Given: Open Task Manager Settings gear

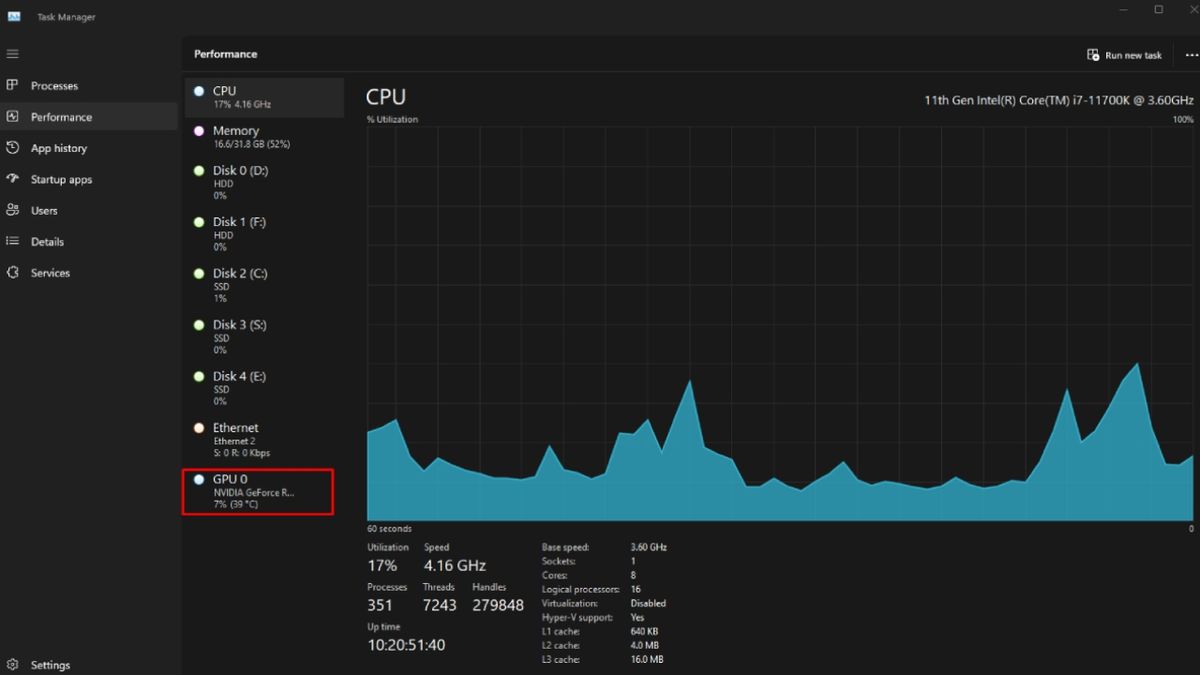Looking at the screenshot, I should pyautogui.click(x=13, y=664).
